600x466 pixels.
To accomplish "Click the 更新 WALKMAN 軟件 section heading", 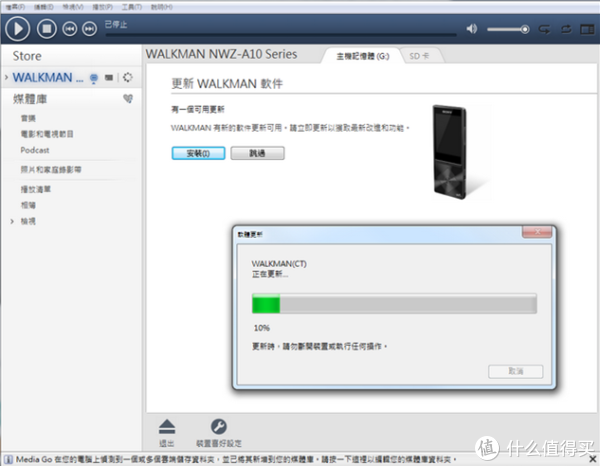I will pos(227,83).
